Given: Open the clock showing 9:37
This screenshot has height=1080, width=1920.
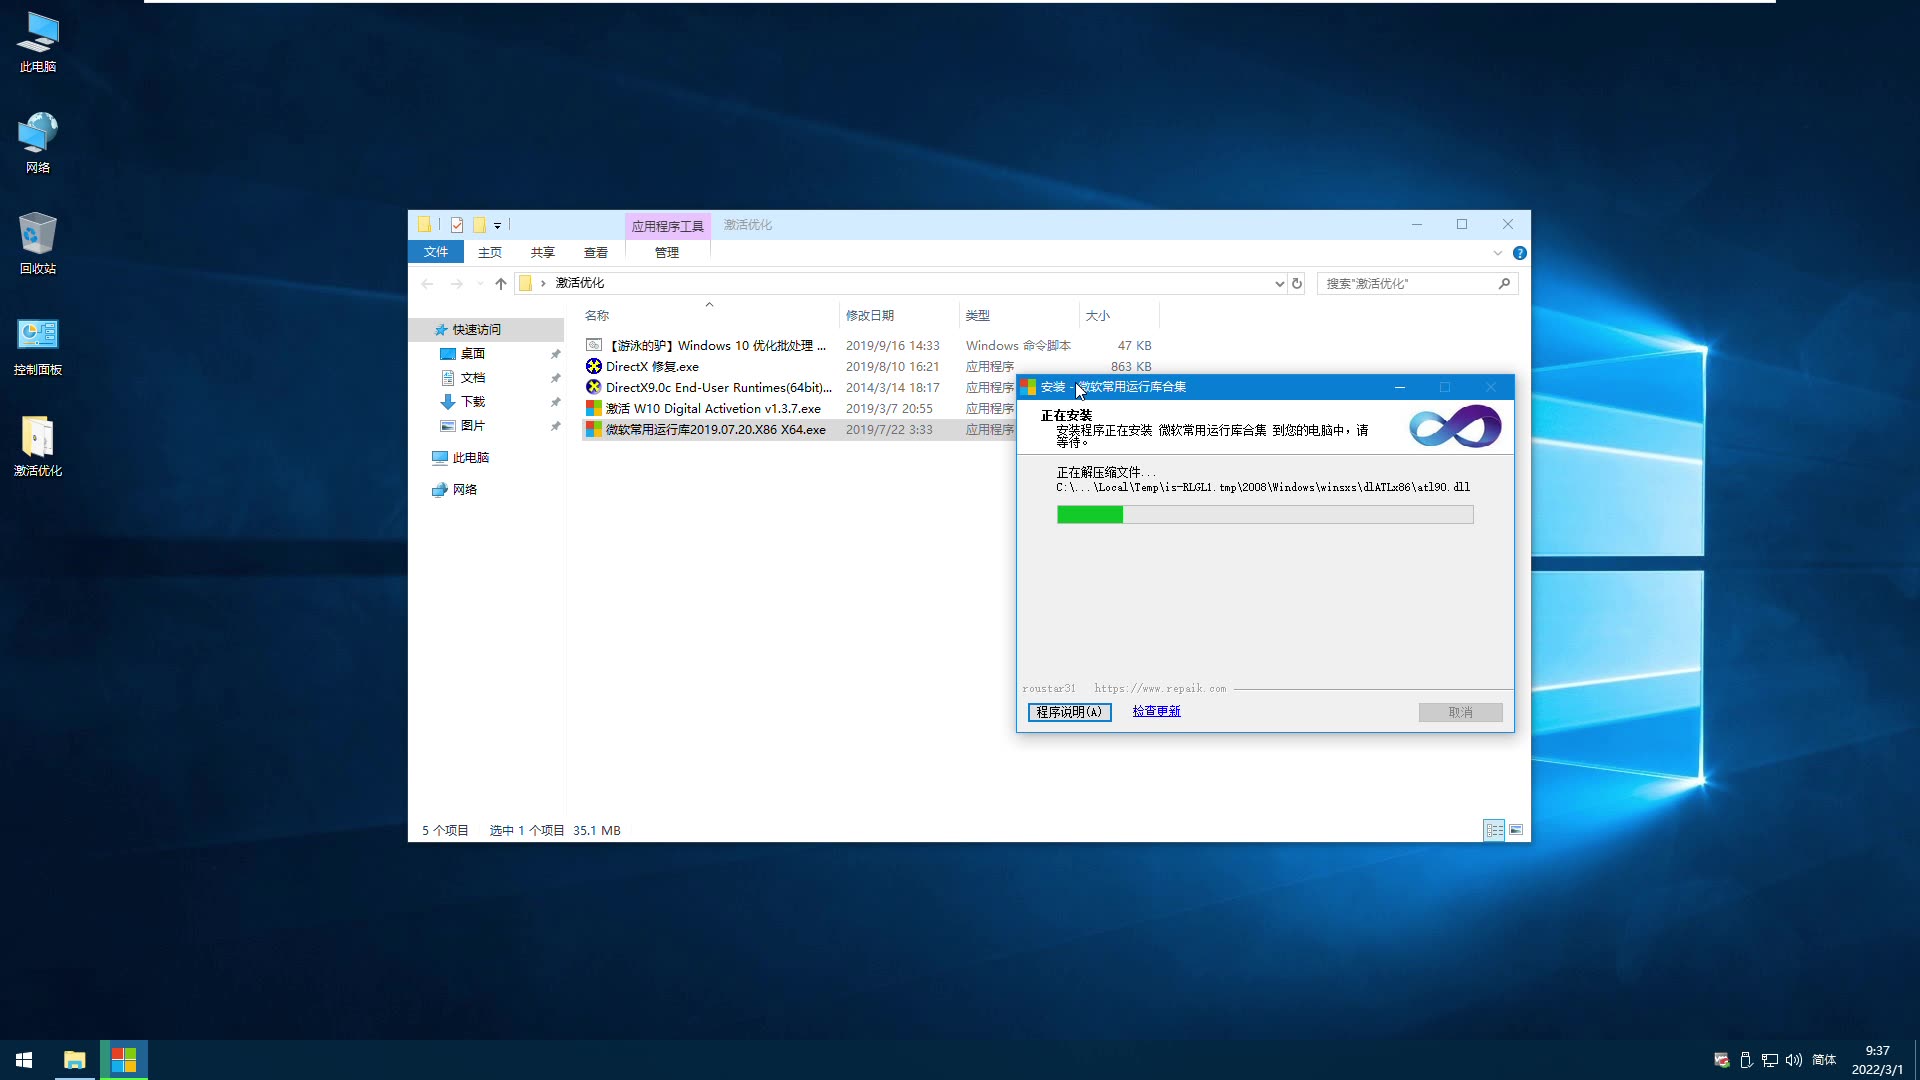Looking at the screenshot, I should click(x=1877, y=1060).
